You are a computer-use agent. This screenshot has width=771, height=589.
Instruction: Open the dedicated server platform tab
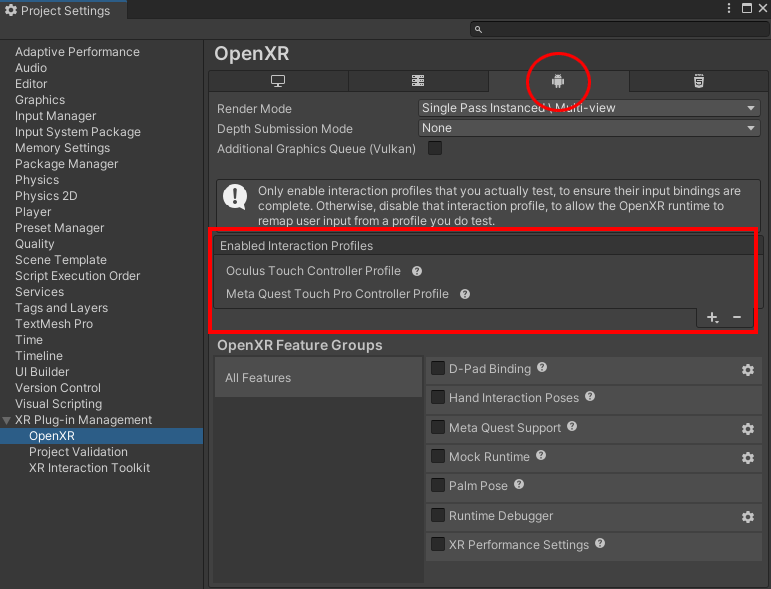(418, 81)
